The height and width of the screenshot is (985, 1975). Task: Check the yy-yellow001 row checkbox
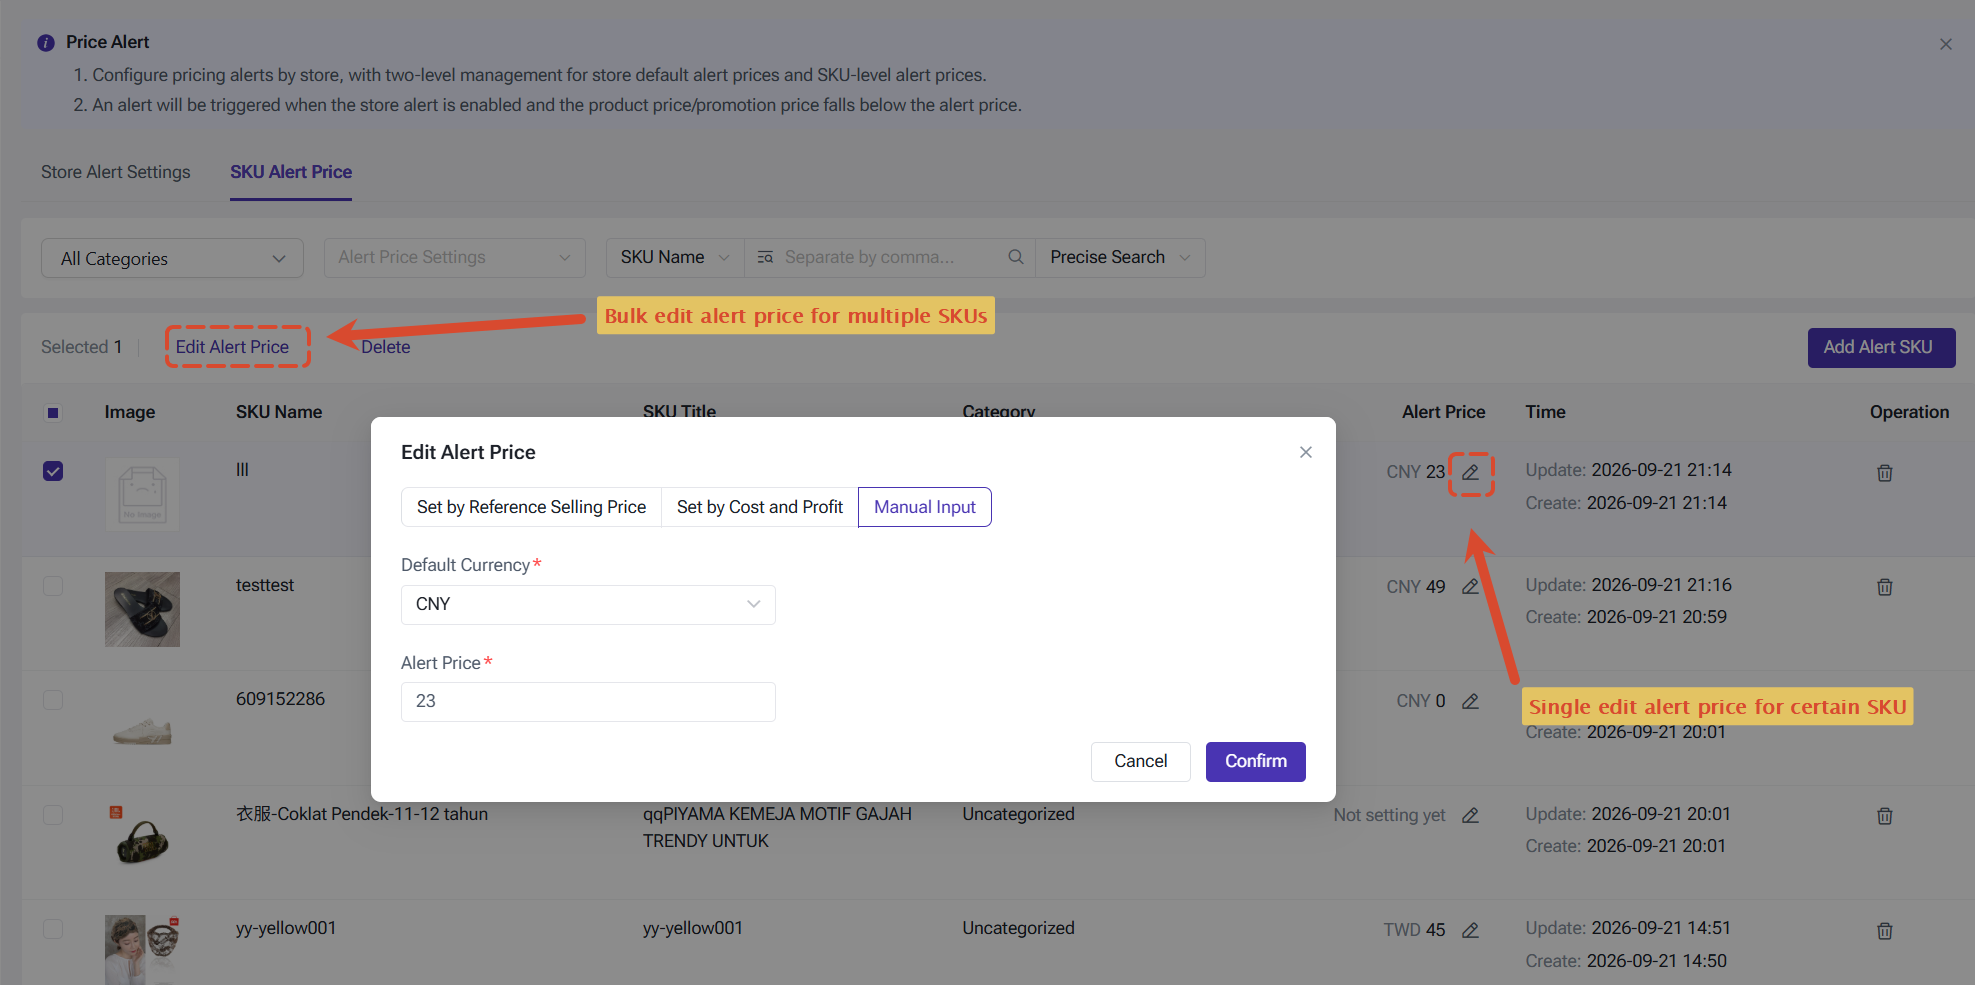(53, 929)
